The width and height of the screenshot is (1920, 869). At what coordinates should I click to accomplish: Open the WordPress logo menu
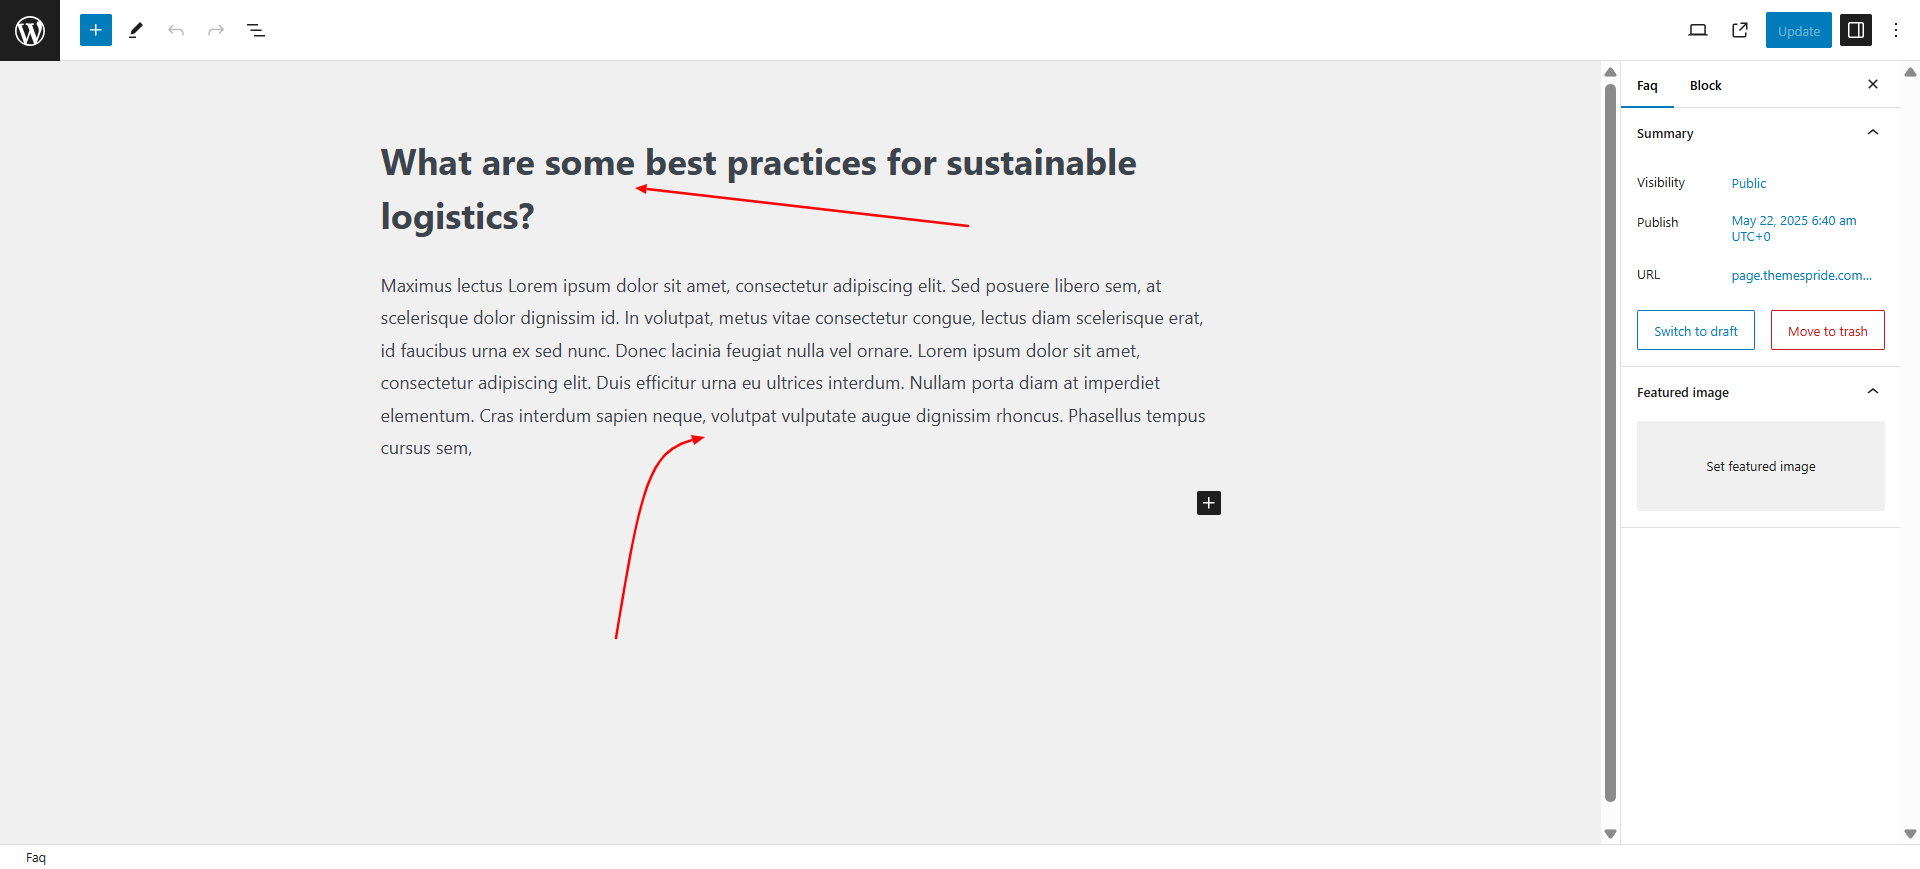tap(30, 30)
